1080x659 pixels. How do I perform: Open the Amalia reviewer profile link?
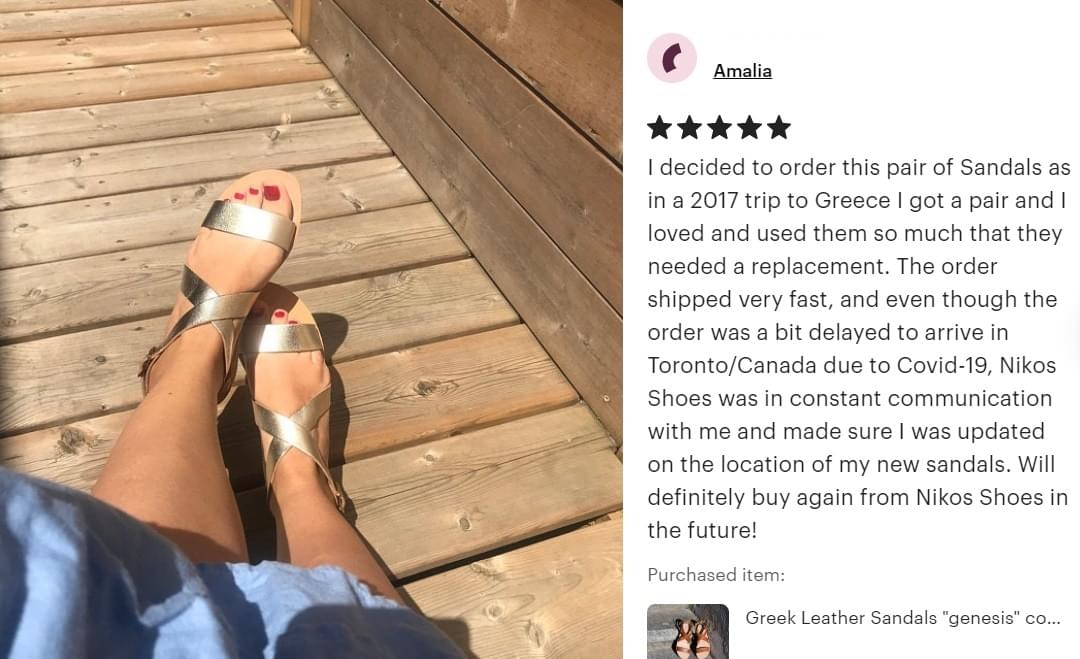[x=742, y=71]
